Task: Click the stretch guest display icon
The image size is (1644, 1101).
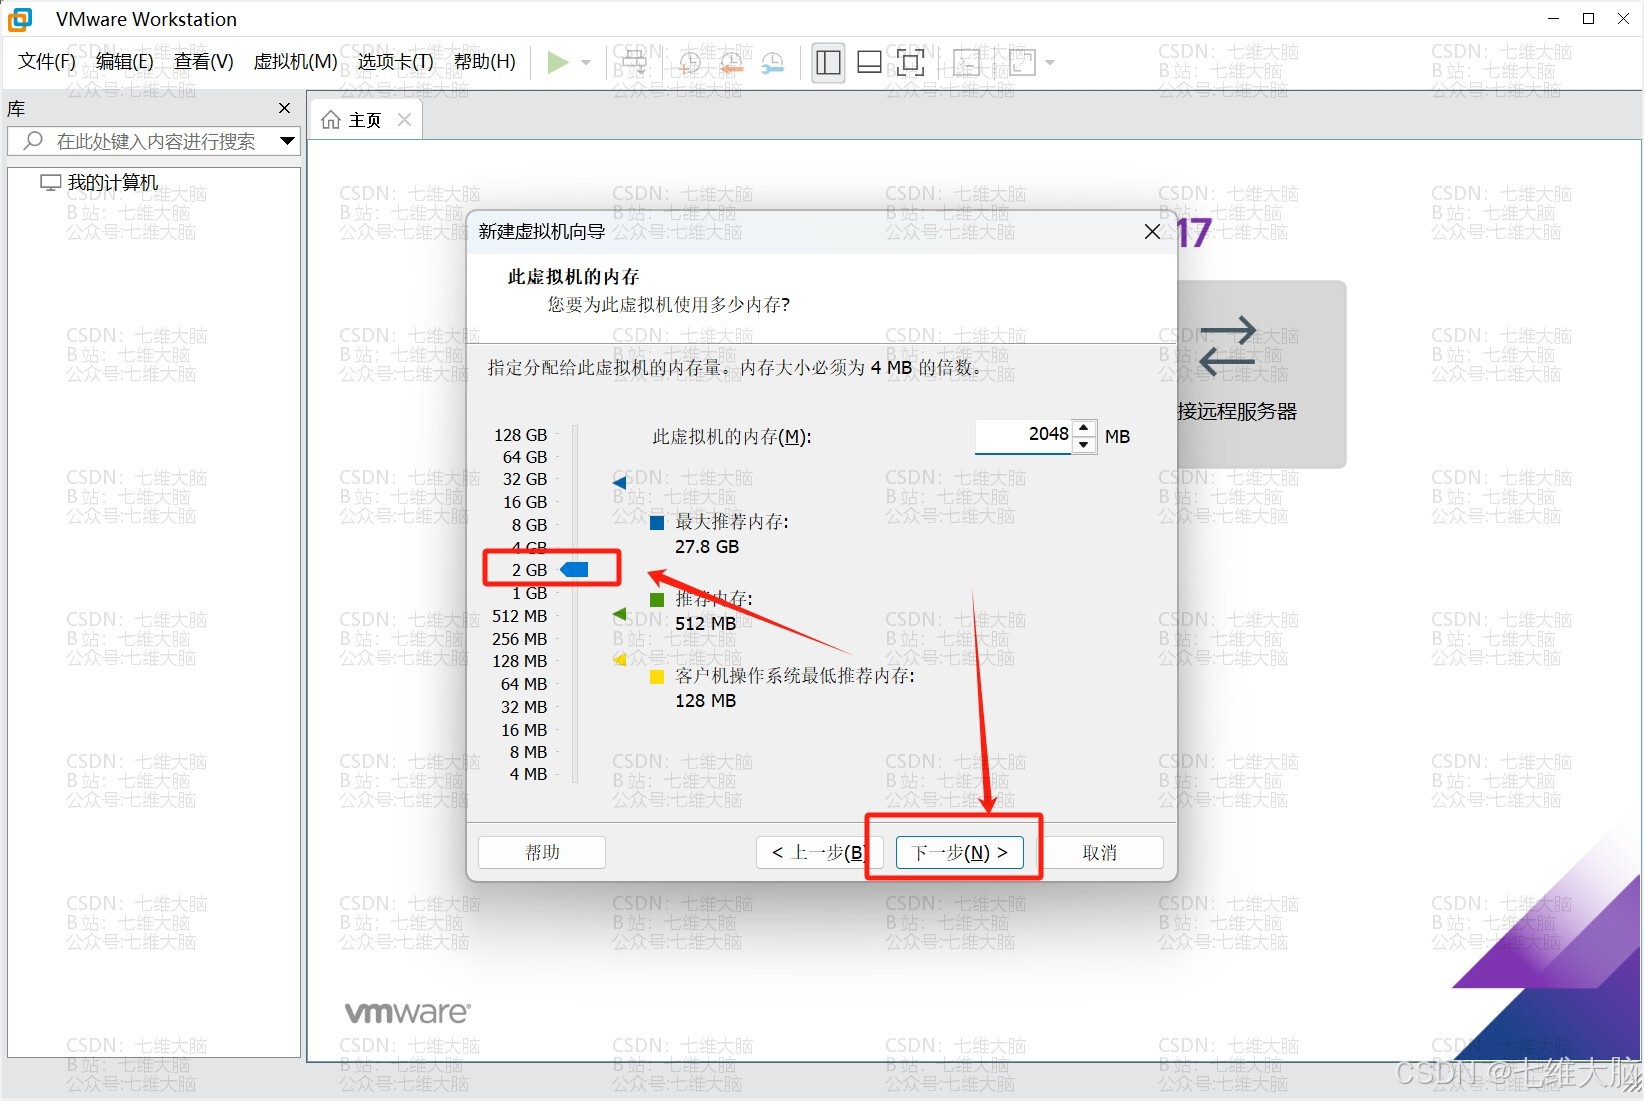Action: [x=1023, y=63]
